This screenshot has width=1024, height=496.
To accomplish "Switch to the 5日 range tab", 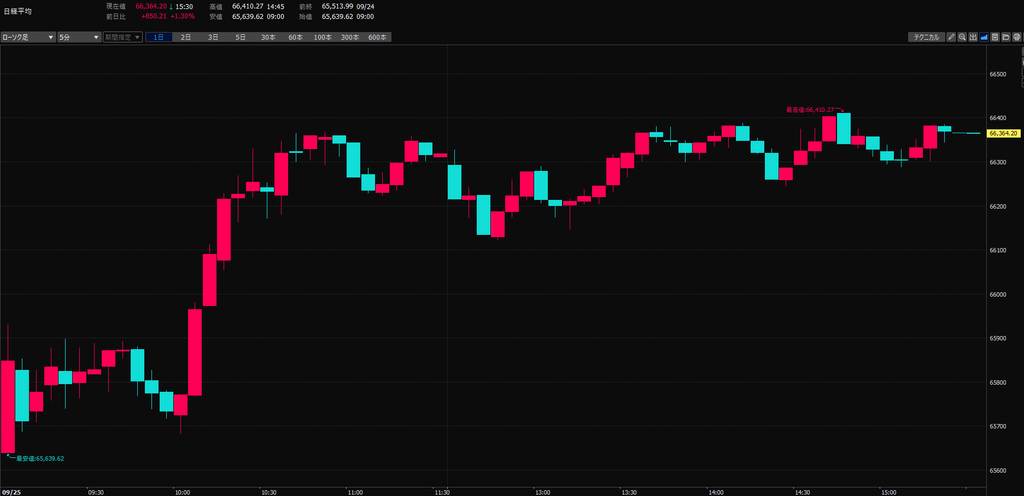I will (x=240, y=38).
